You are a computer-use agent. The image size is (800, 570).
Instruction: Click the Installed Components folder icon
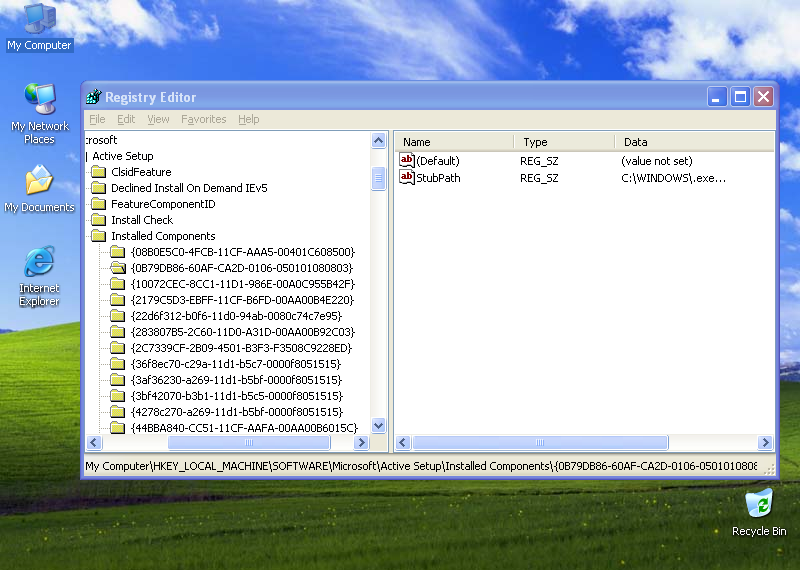[98, 236]
